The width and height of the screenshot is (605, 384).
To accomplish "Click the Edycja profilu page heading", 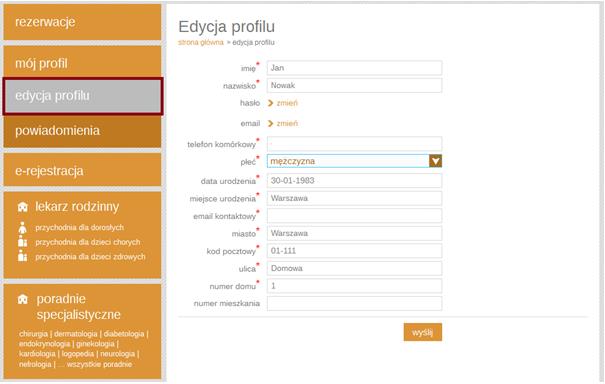I will 226,27.
